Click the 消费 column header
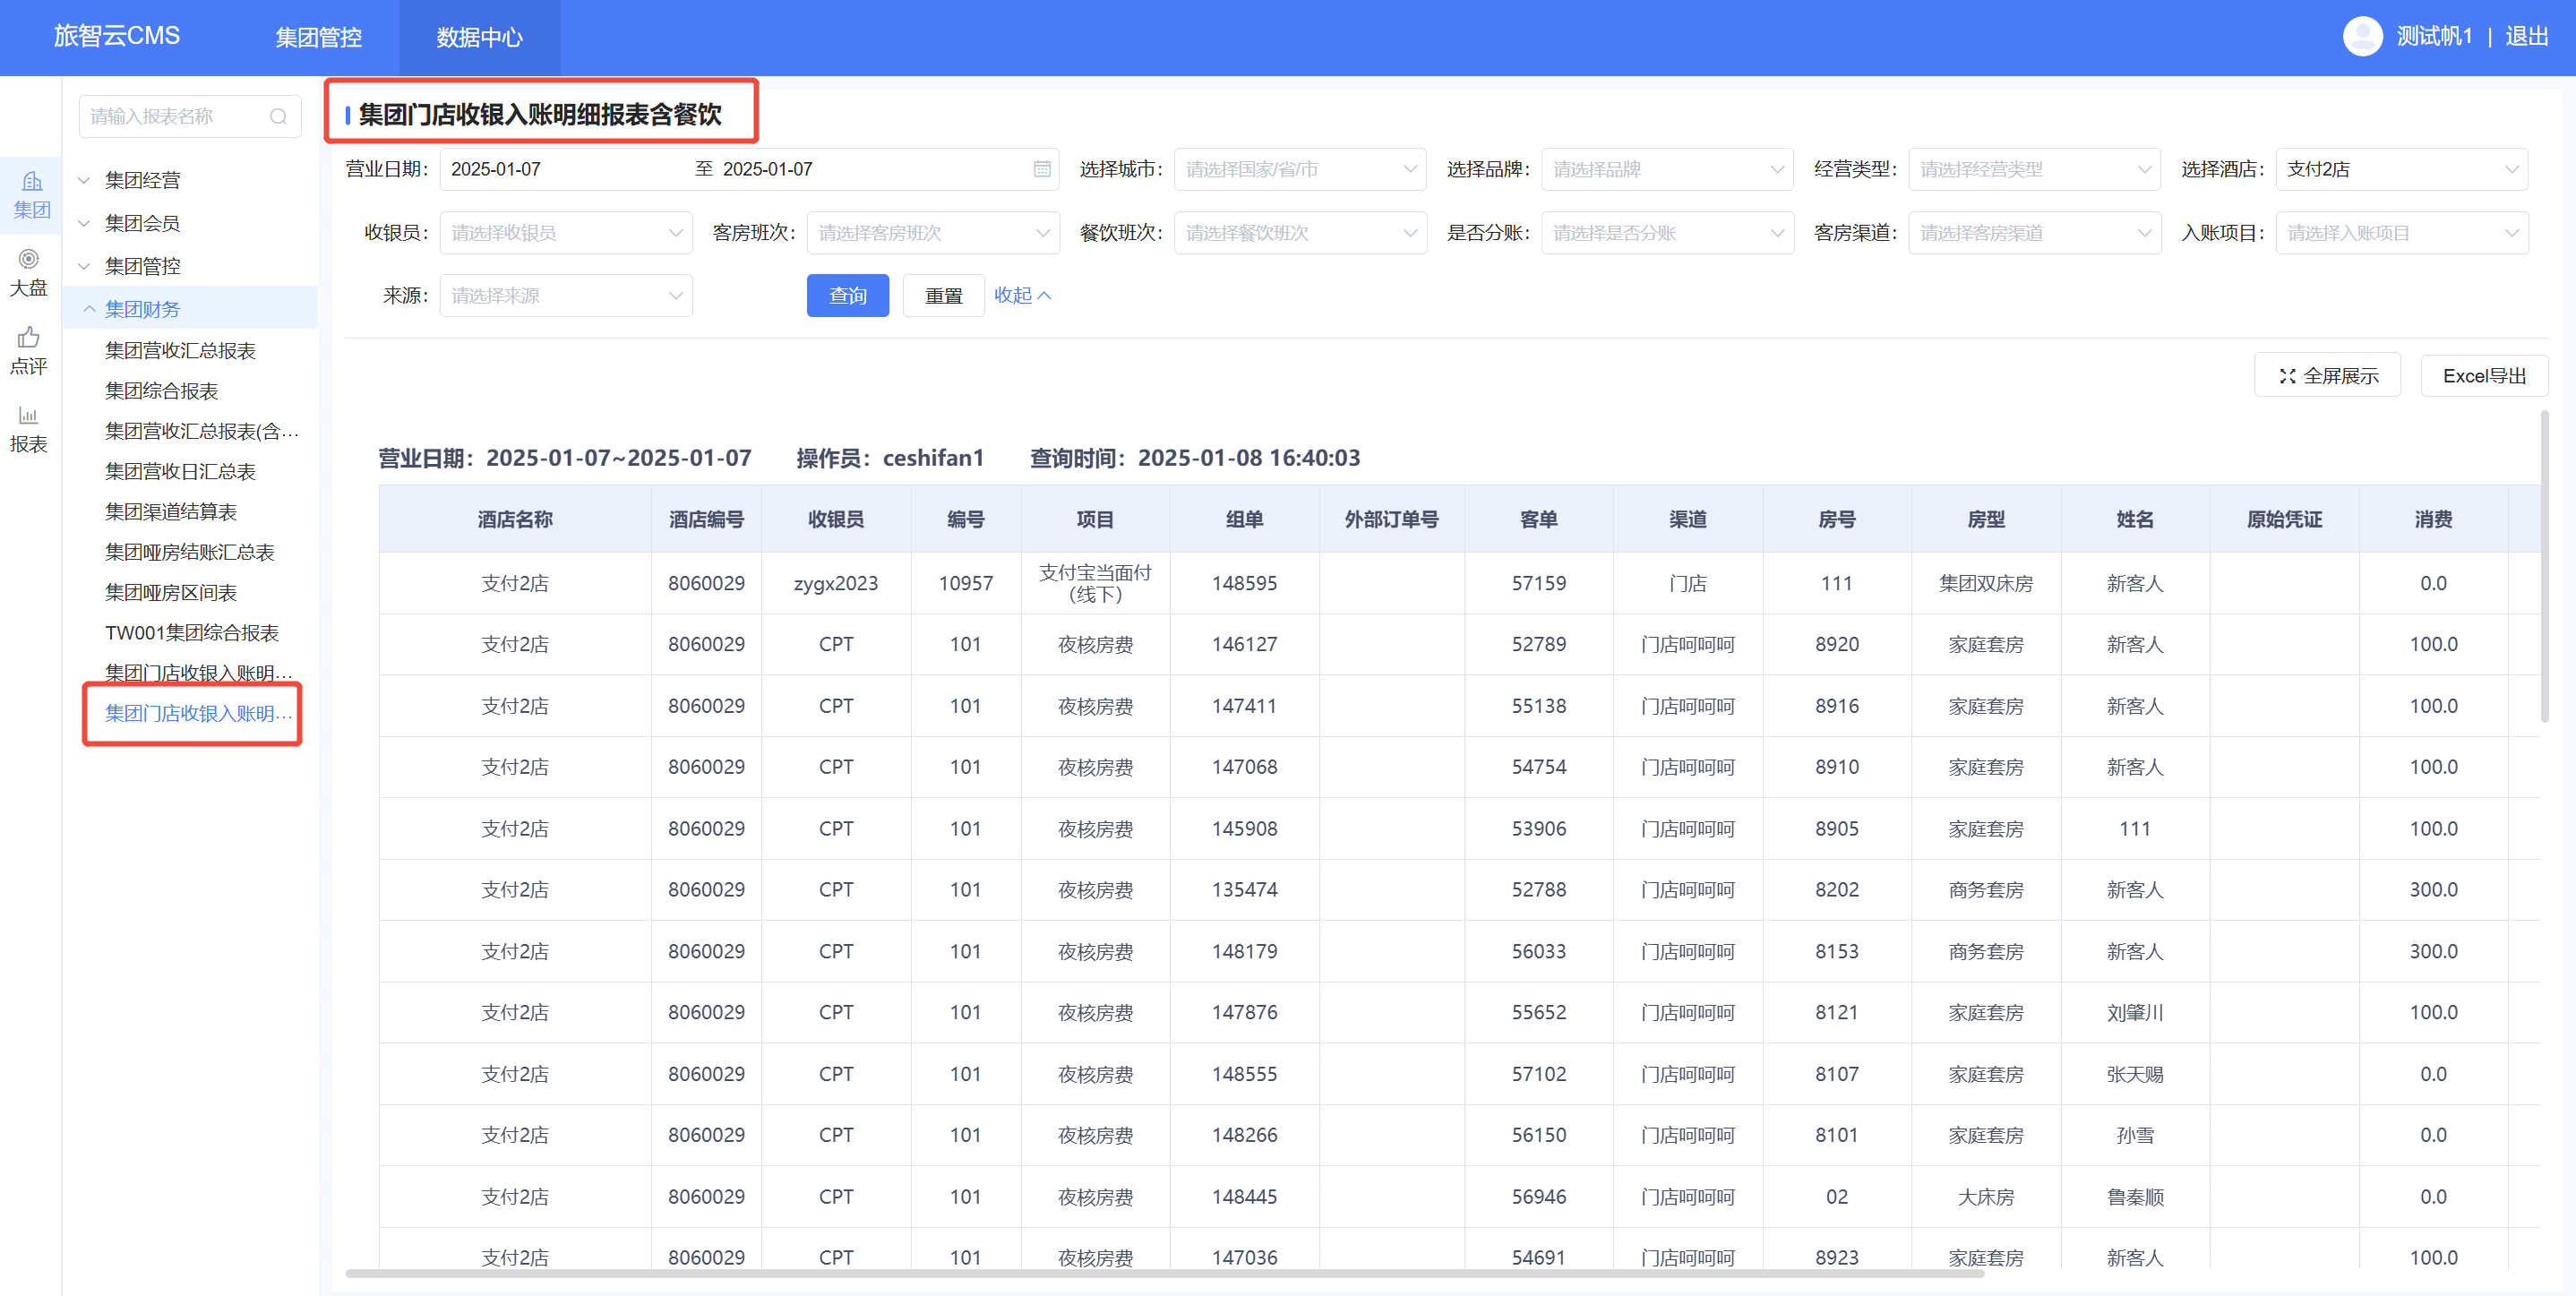2576x1296 pixels. pyautogui.click(x=2433, y=519)
